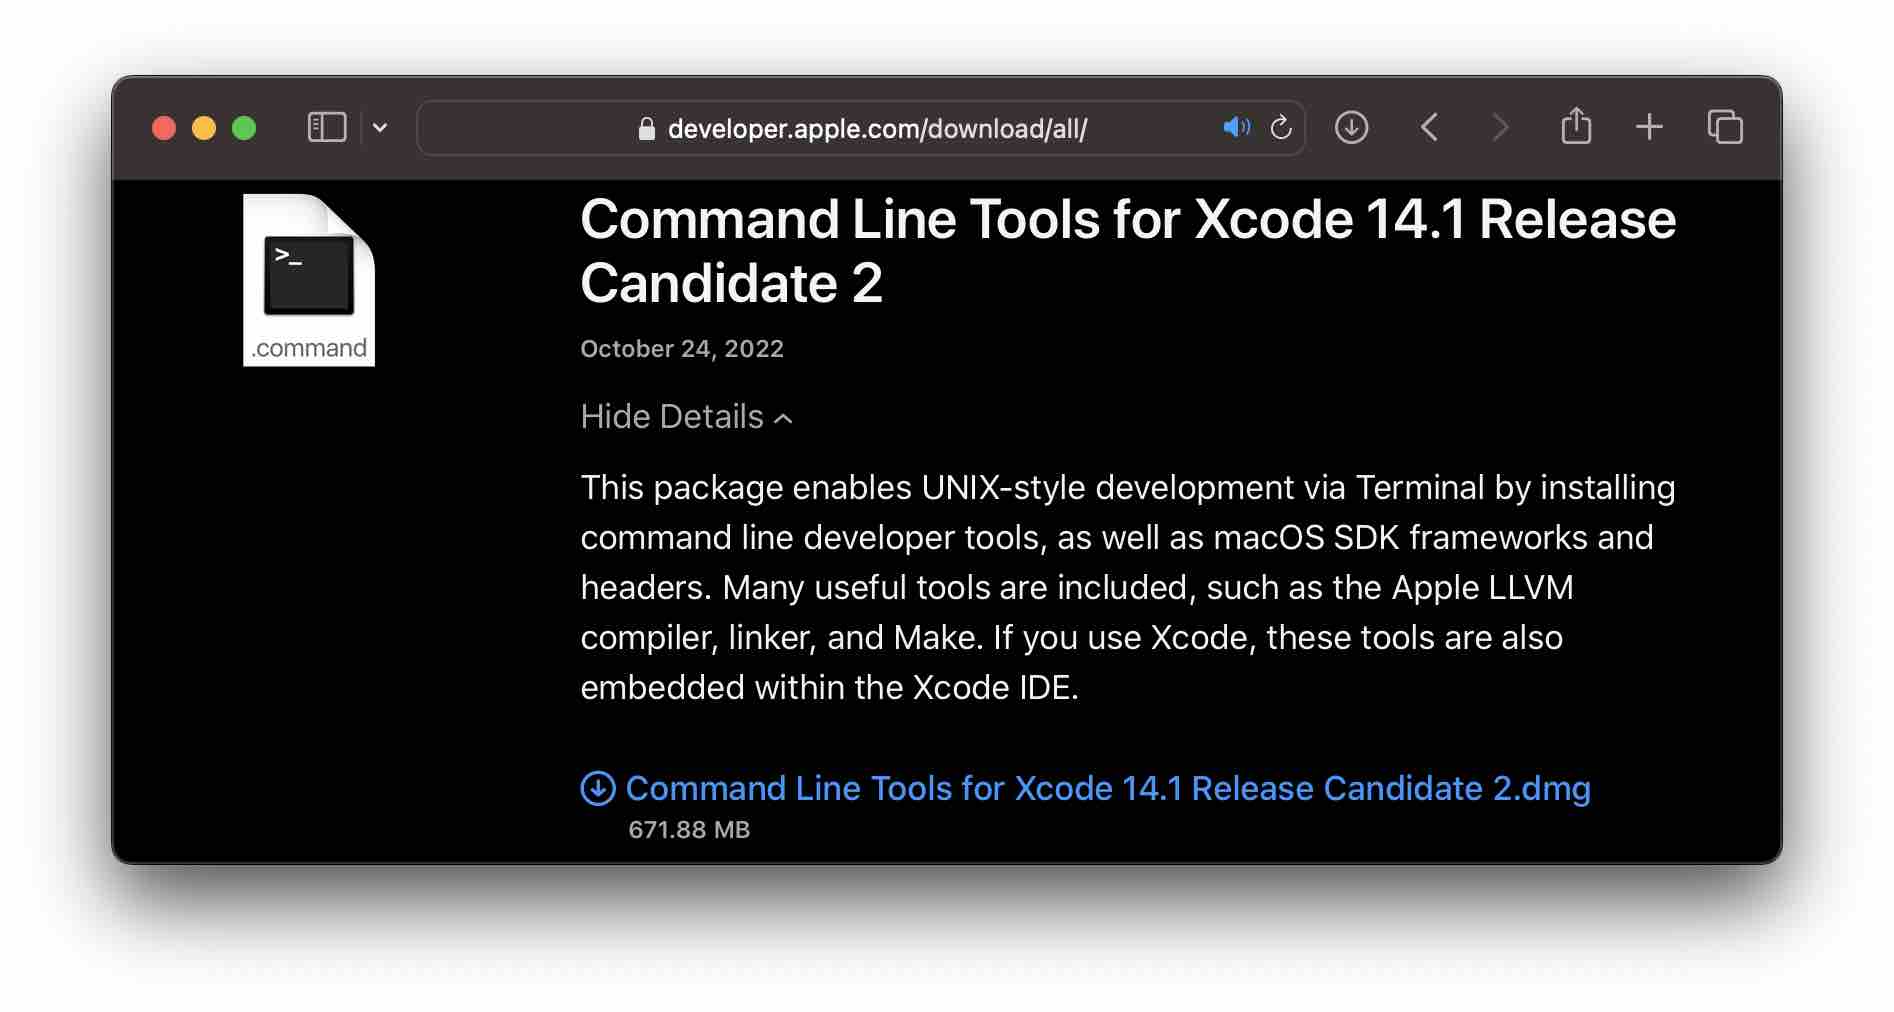Open the Downloads manager icon
Viewport: 1894px width, 1012px height.
pyautogui.click(x=1350, y=127)
